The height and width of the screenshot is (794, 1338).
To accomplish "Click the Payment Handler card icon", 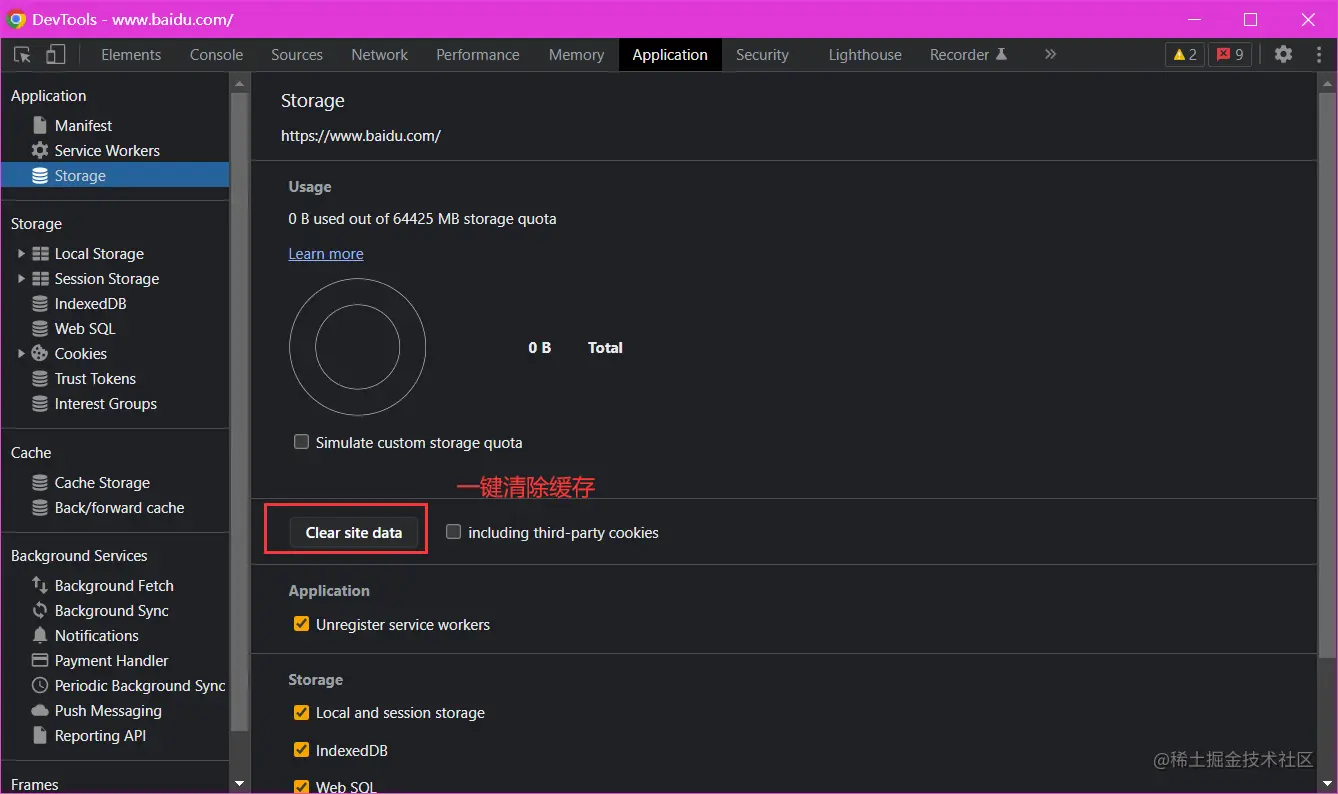I will (40, 661).
